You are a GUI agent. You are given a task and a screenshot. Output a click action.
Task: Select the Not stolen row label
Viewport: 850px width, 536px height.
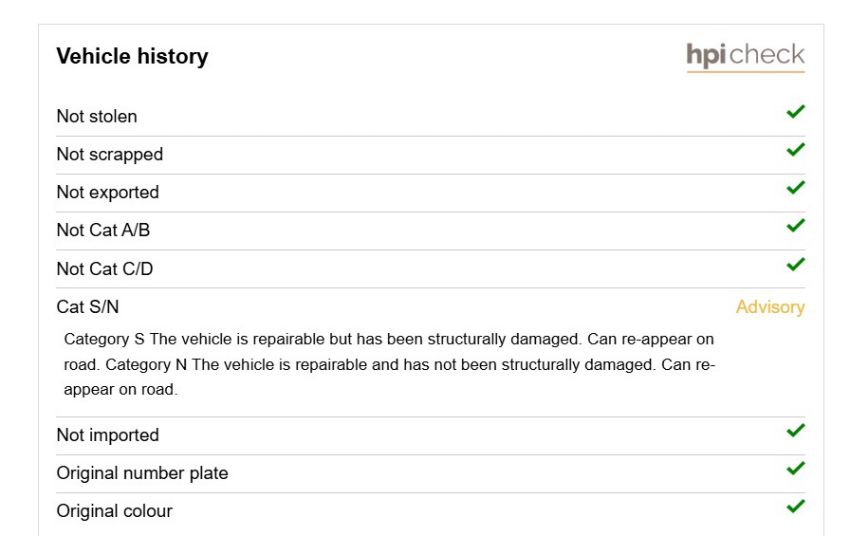(x=97, y=117)
